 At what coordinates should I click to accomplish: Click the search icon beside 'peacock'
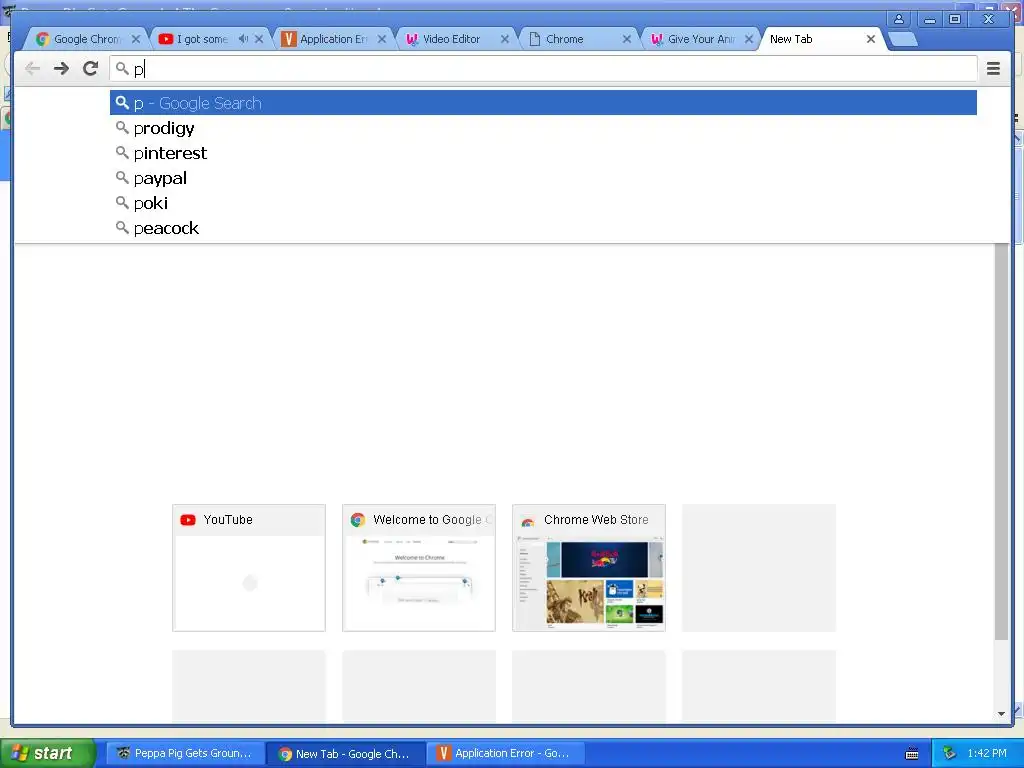[x=122, y=227]
